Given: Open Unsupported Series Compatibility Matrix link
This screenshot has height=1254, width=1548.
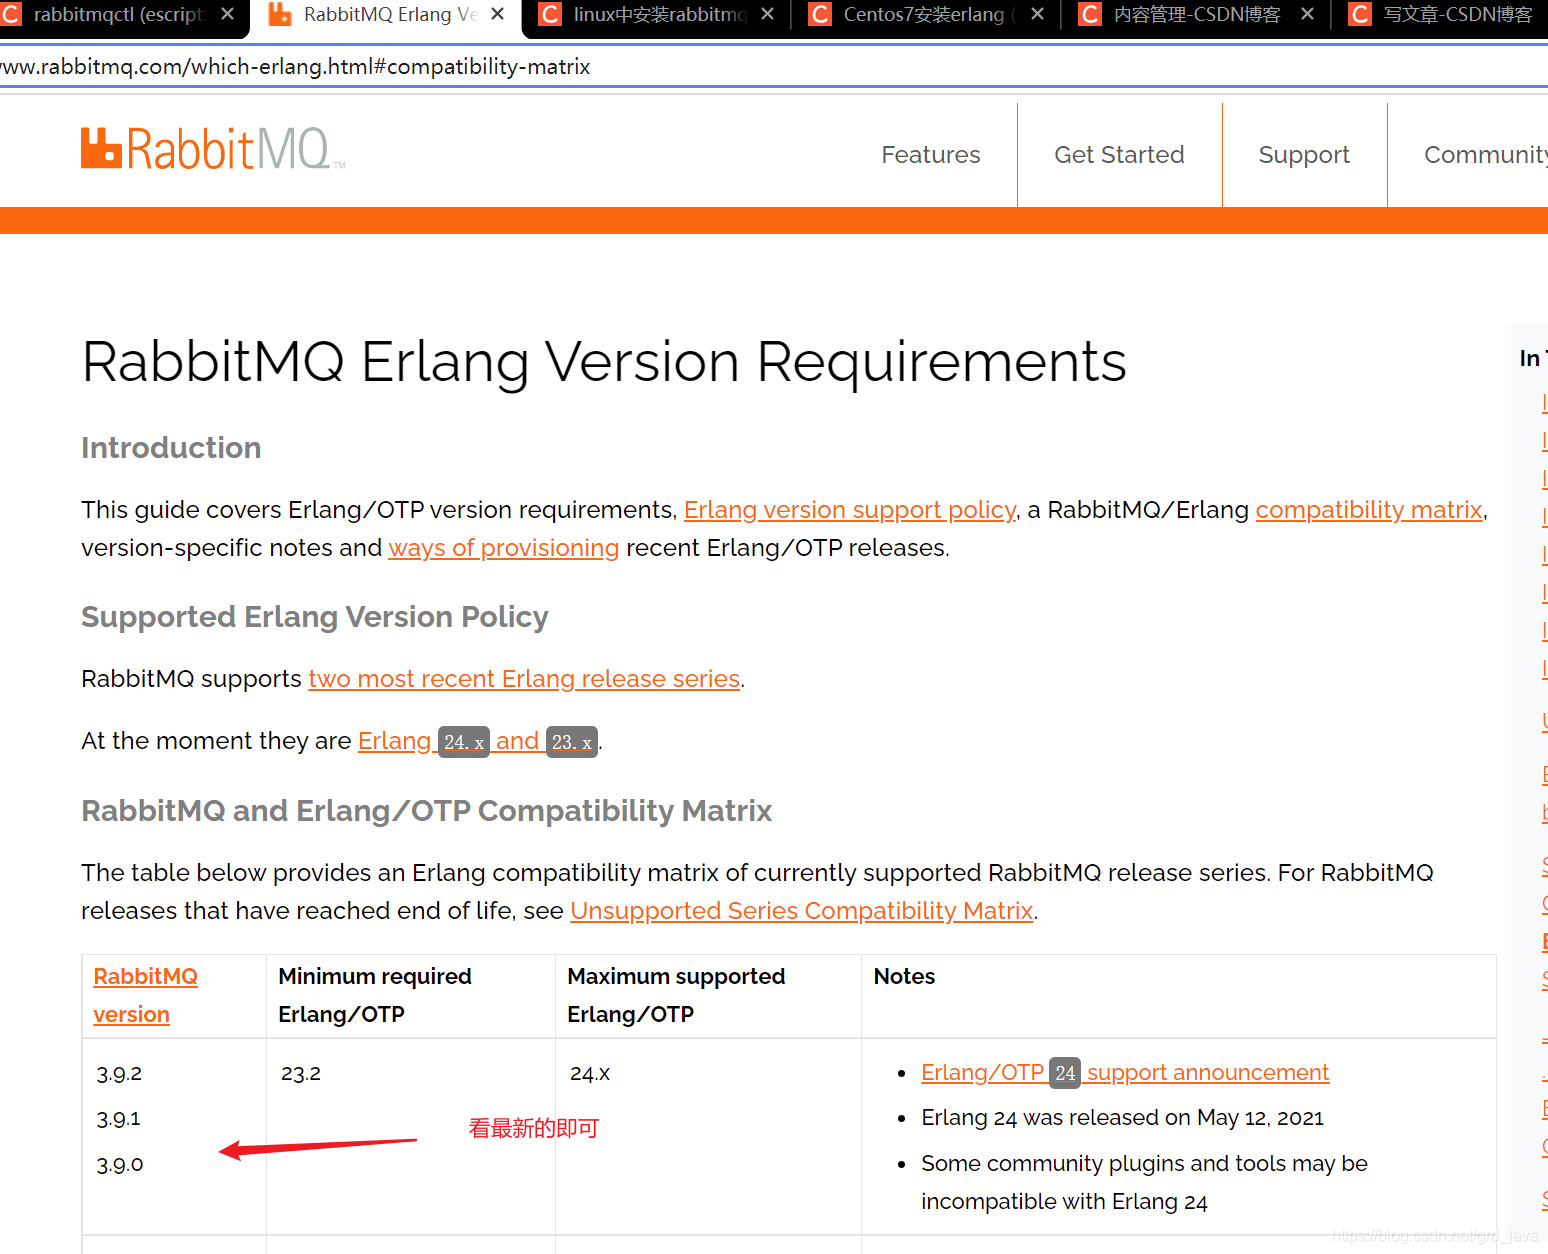Looking at the screenshot, I should 802,911.
